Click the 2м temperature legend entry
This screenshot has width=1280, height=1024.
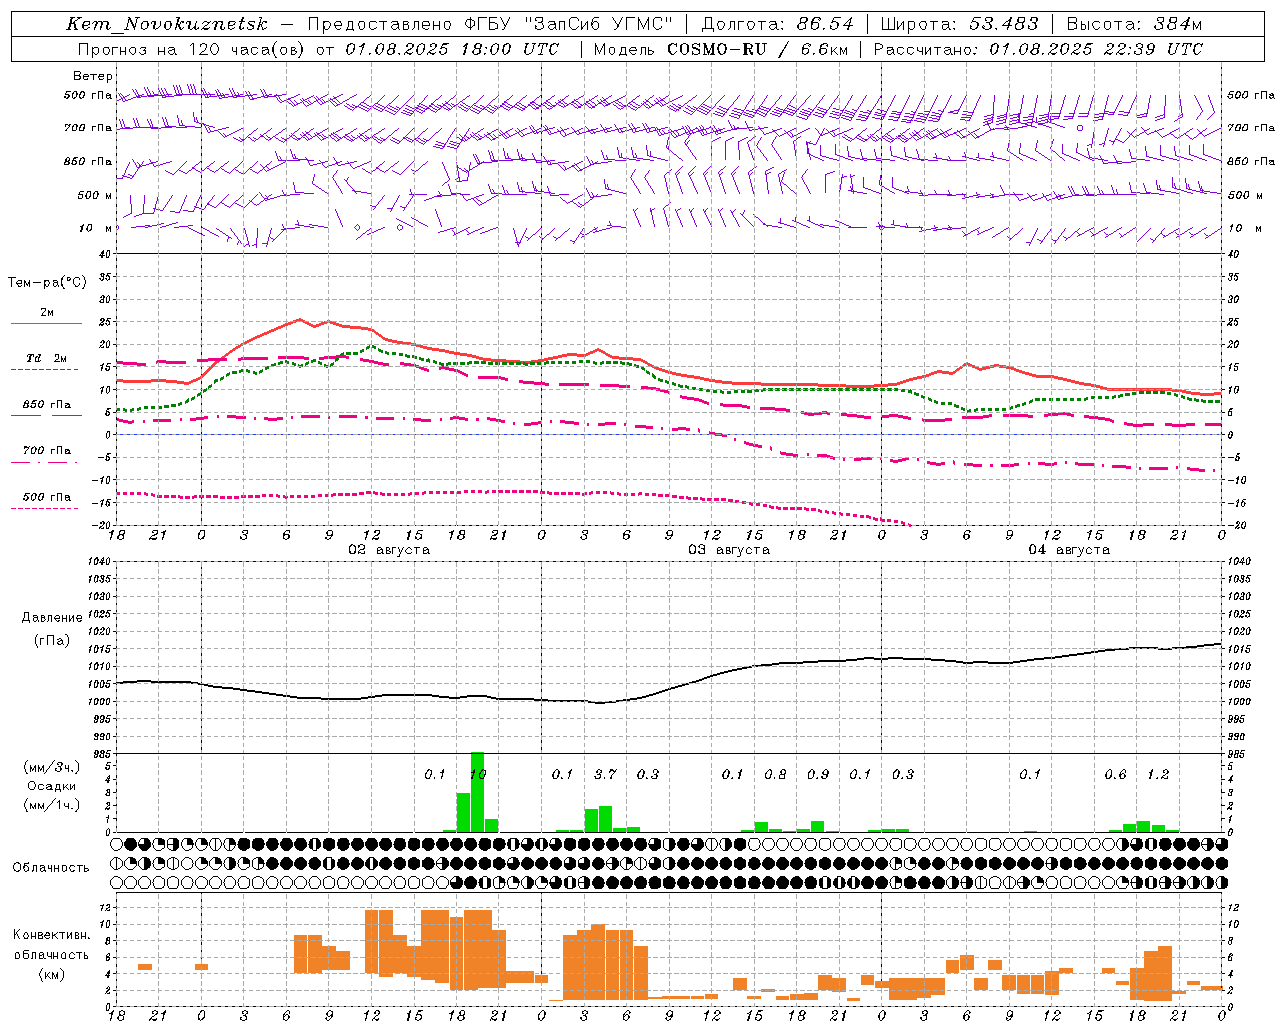[47, 313]
